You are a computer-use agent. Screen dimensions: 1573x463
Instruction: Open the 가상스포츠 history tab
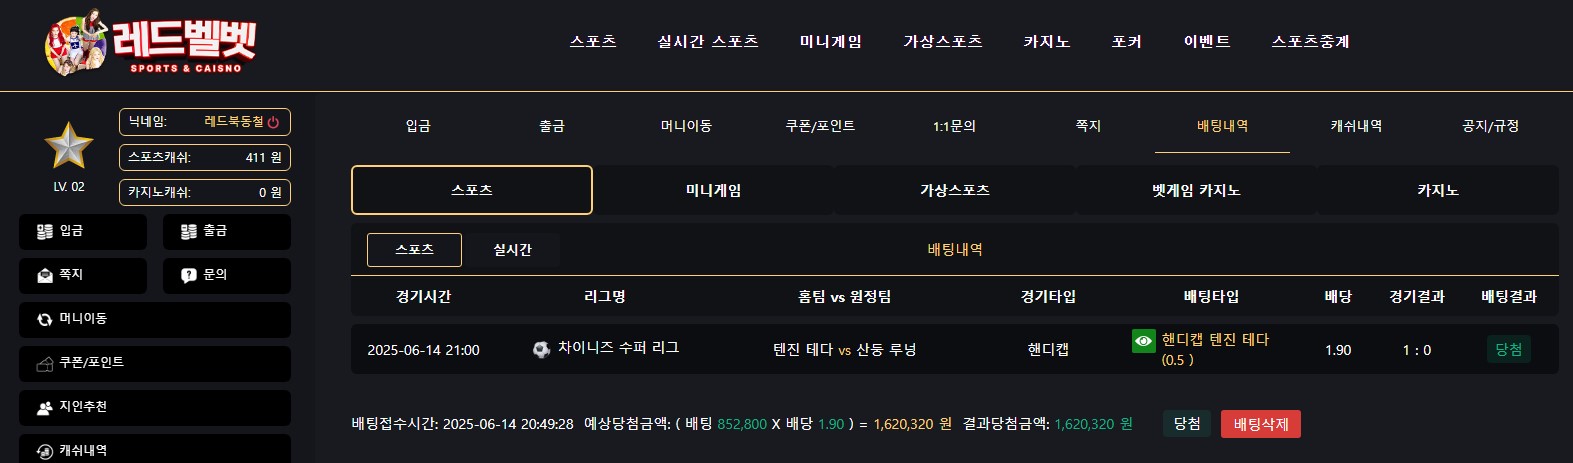955,190
